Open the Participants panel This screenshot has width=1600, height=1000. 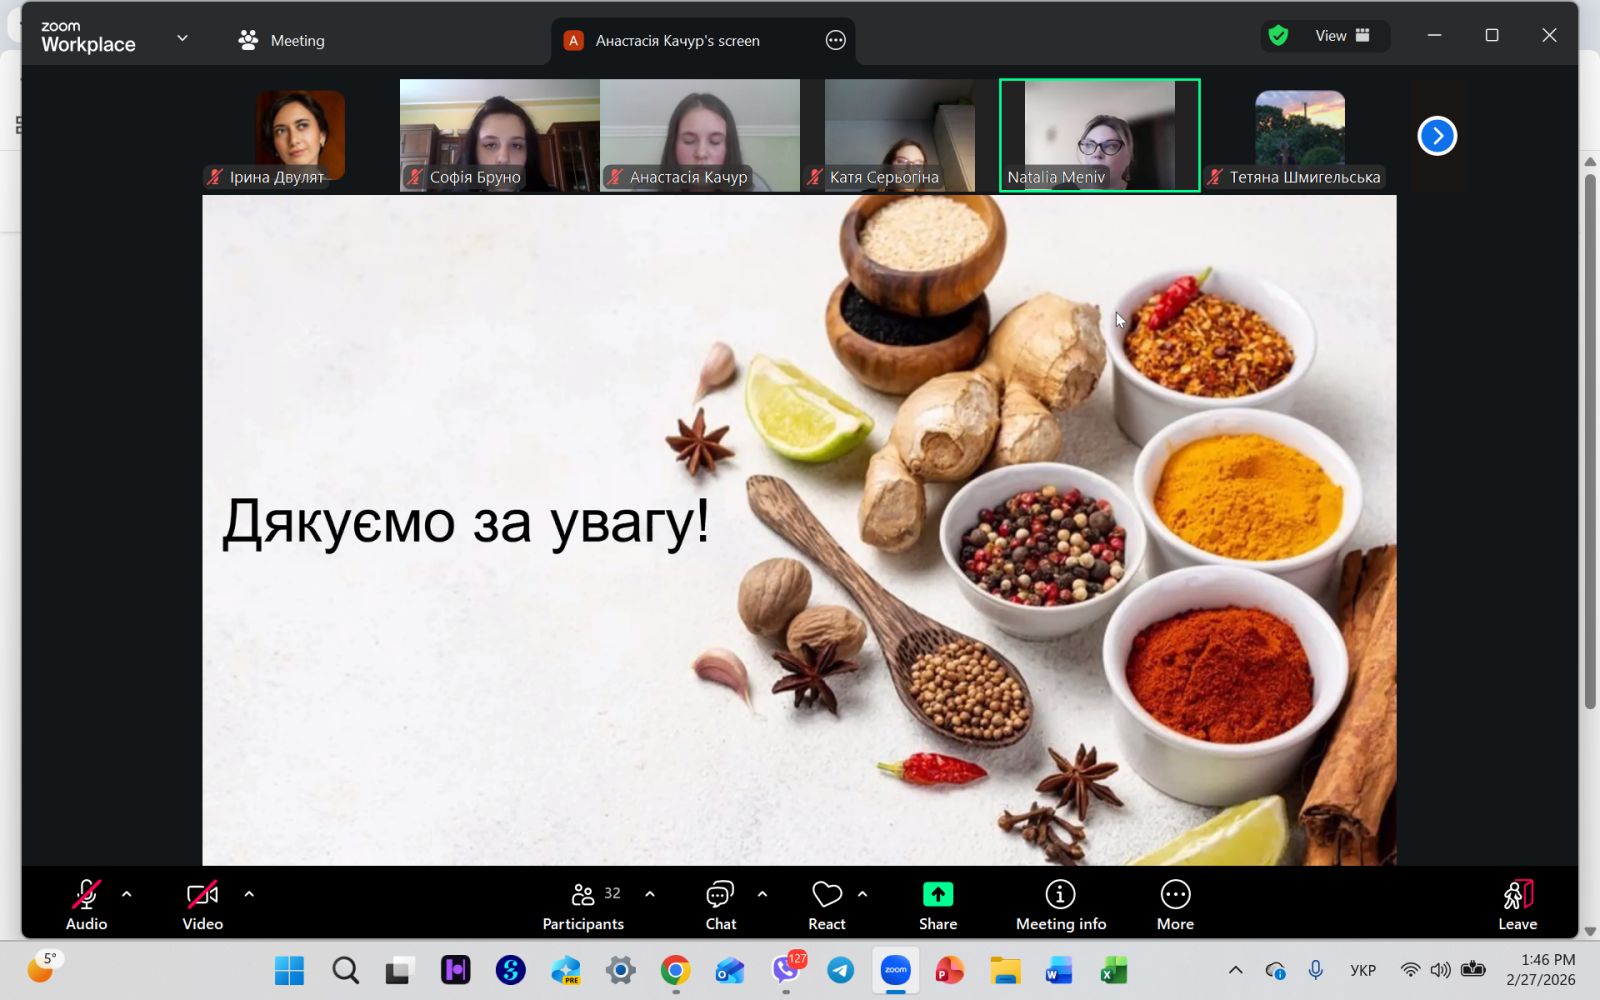[583, 905]
